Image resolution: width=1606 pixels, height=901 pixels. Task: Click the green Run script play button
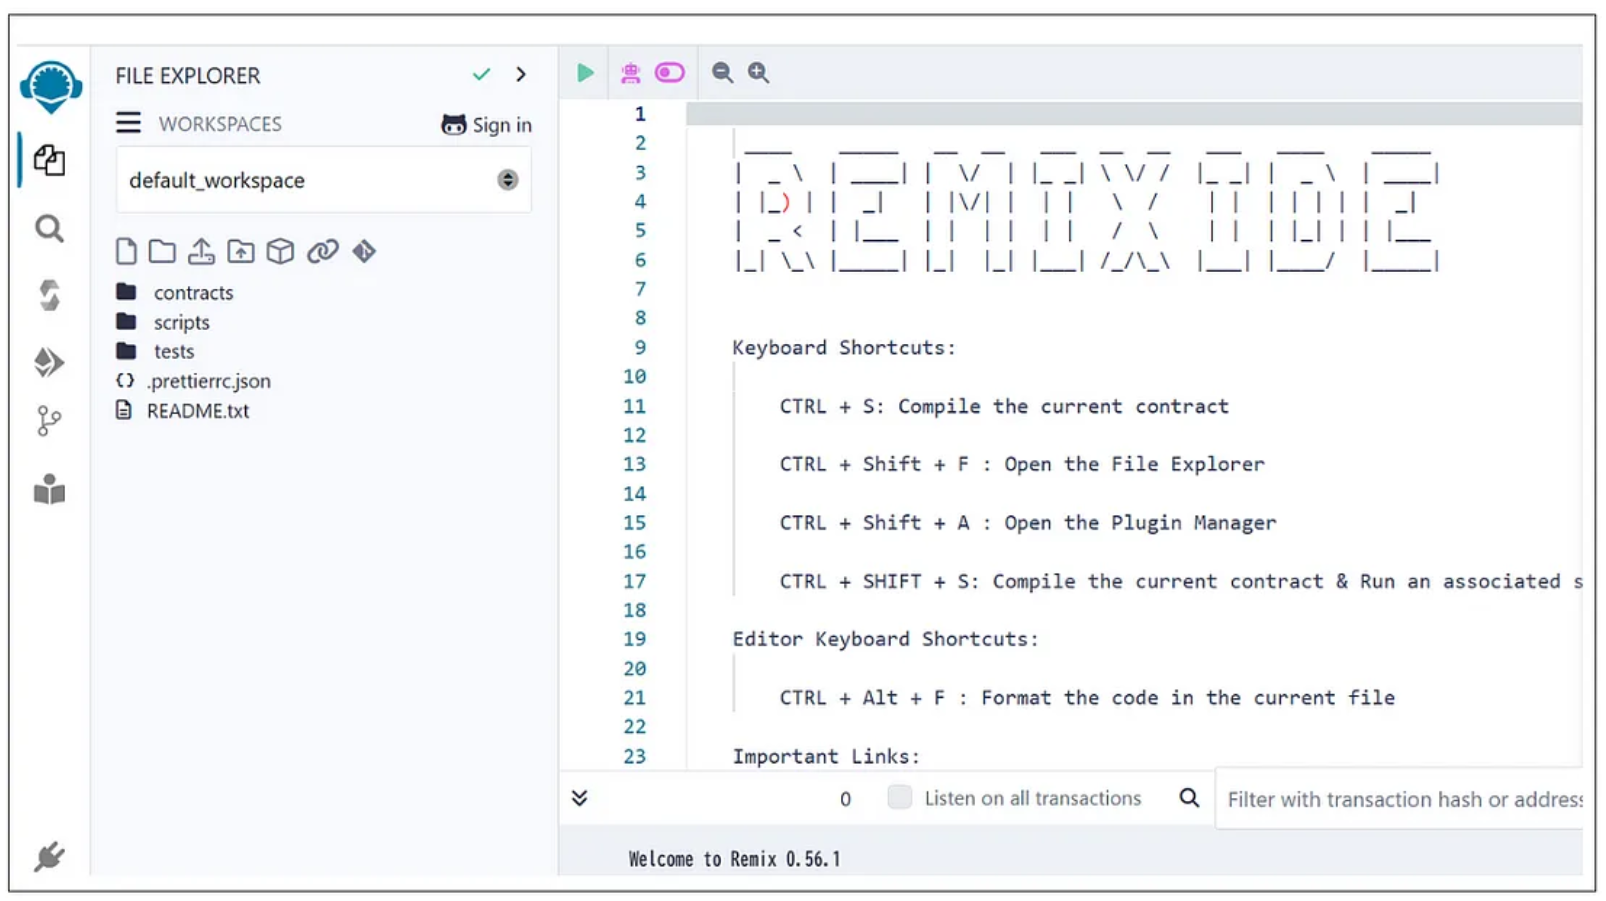[585, 73]
